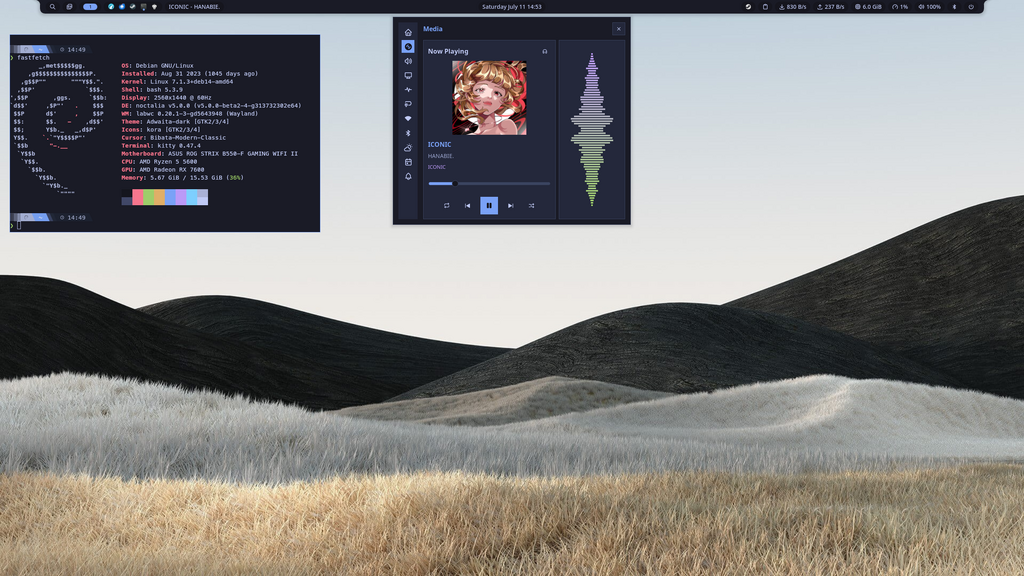Image resolution: width=1024 pixels, height=576 pixels.
Task: Open the terminal monitor taskbar app icon
Action: [144, 7]
